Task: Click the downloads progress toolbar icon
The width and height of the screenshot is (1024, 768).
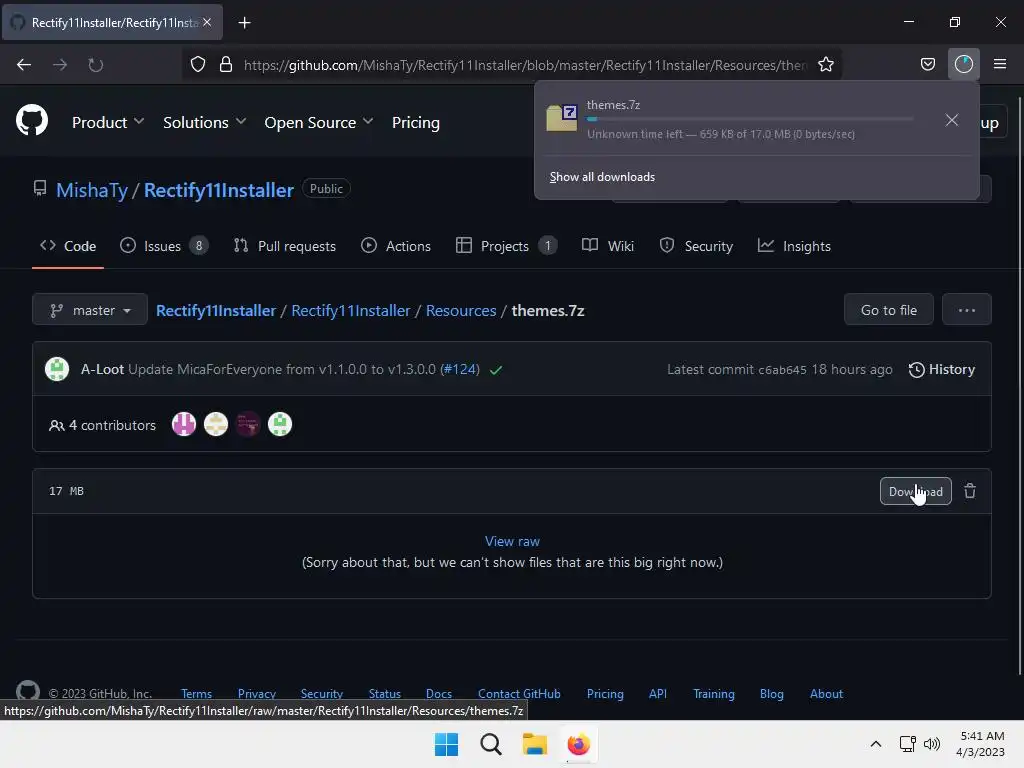Action: click(963, 64)
